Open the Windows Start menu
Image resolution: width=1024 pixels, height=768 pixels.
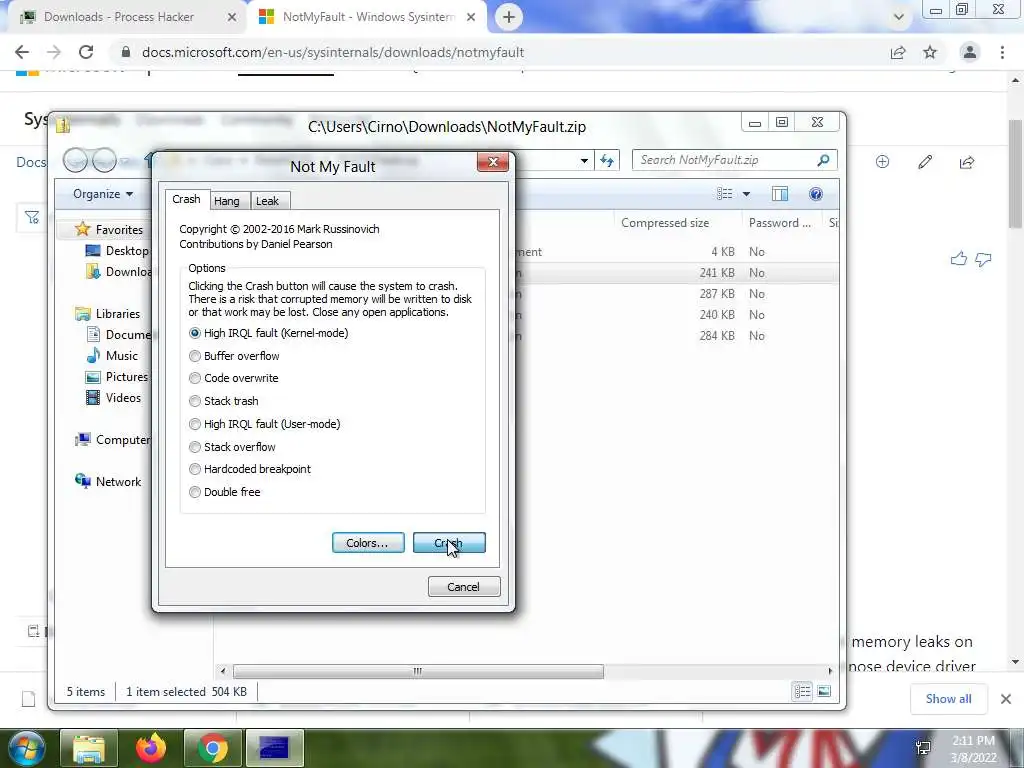(x=27, y=748)
